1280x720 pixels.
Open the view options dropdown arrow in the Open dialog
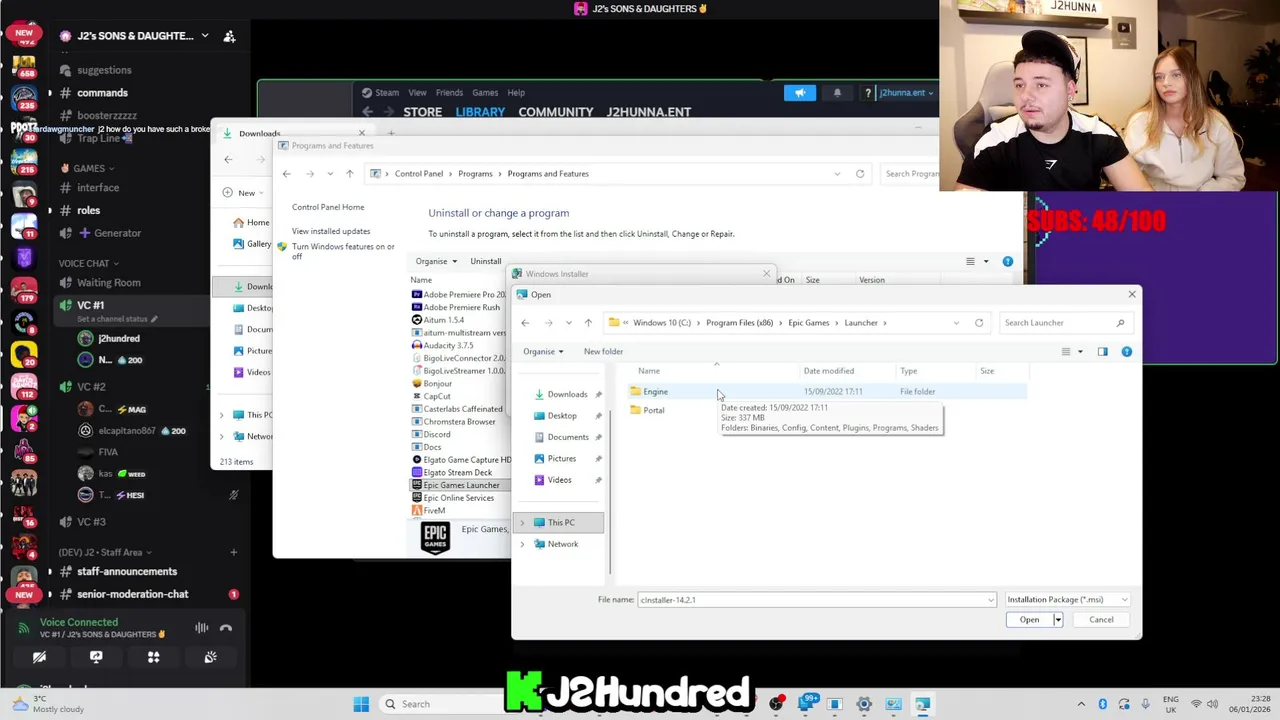pos(1080,352)
